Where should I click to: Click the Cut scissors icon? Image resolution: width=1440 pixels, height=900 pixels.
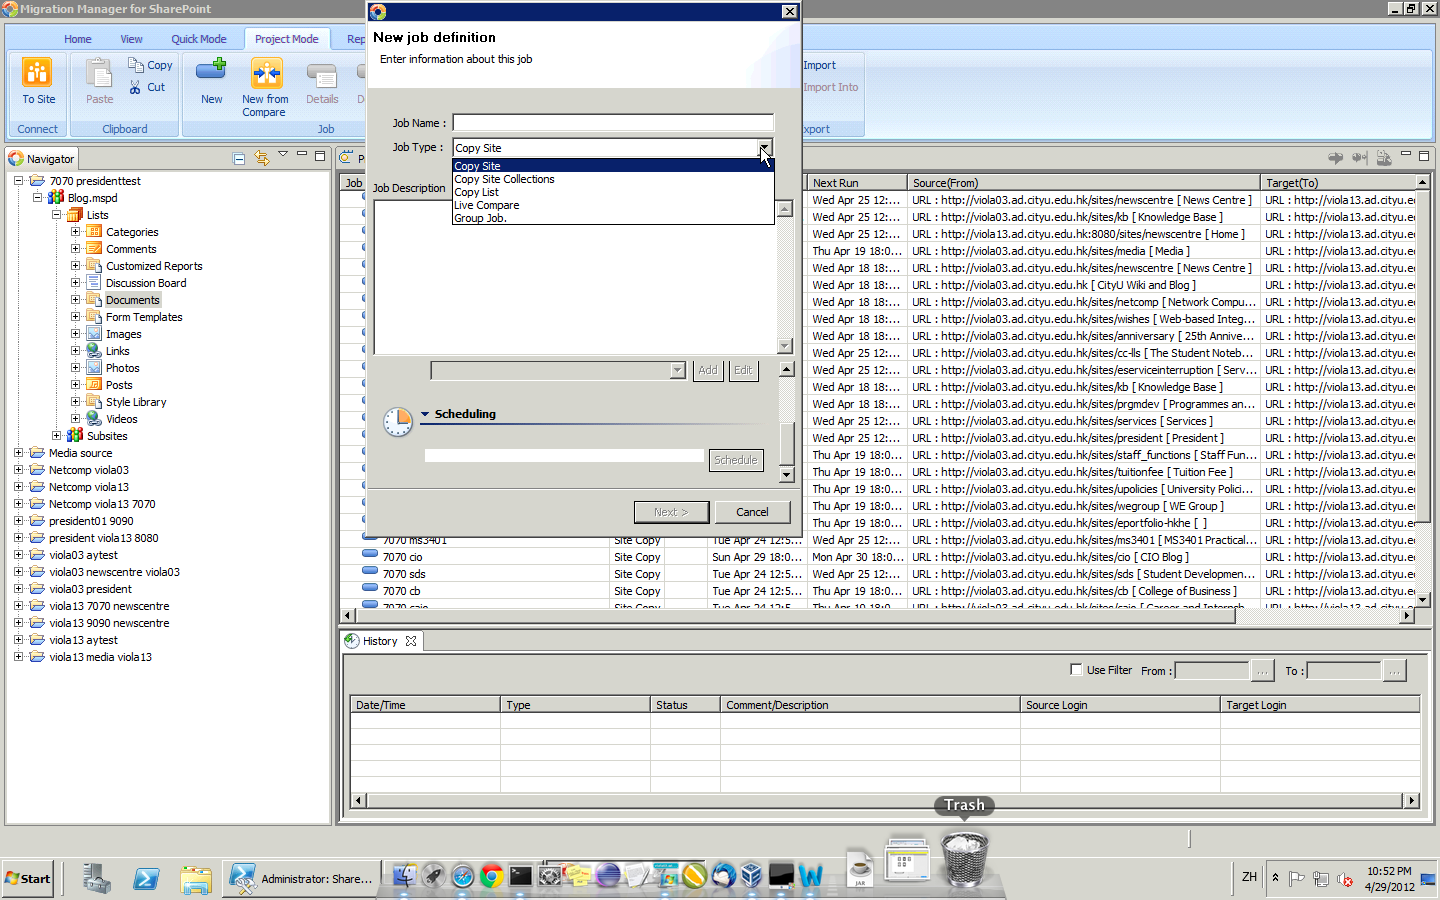pos(135,87)
